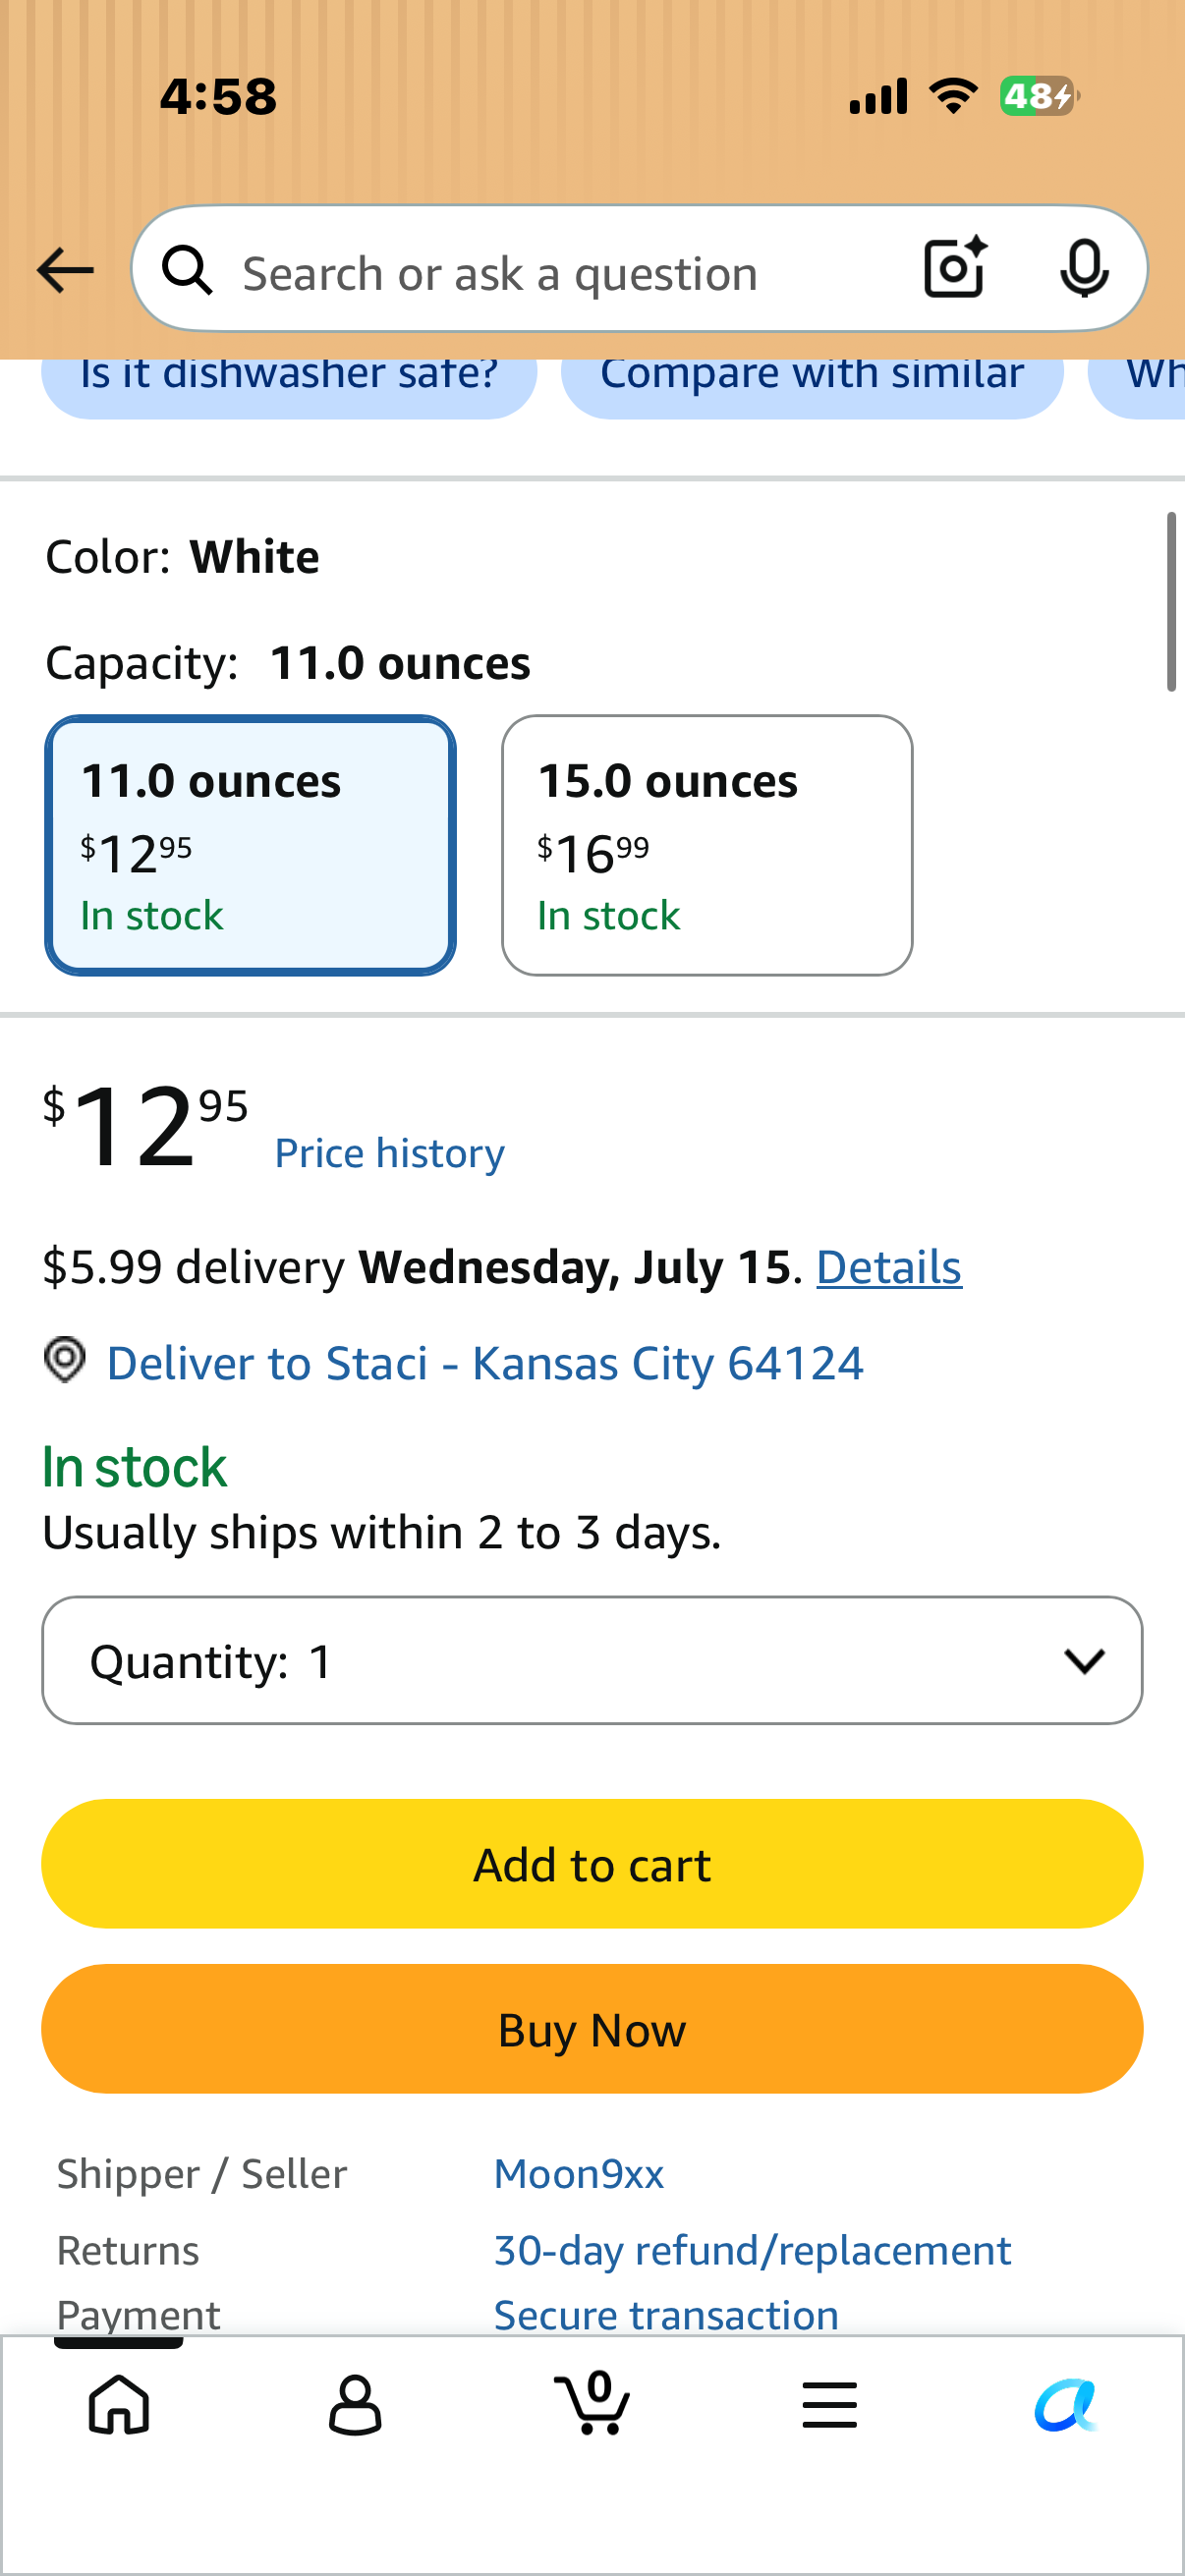Screen dimensions: 1185x2576
Task: Click the Add to cart button
Action: point(592,1864)
